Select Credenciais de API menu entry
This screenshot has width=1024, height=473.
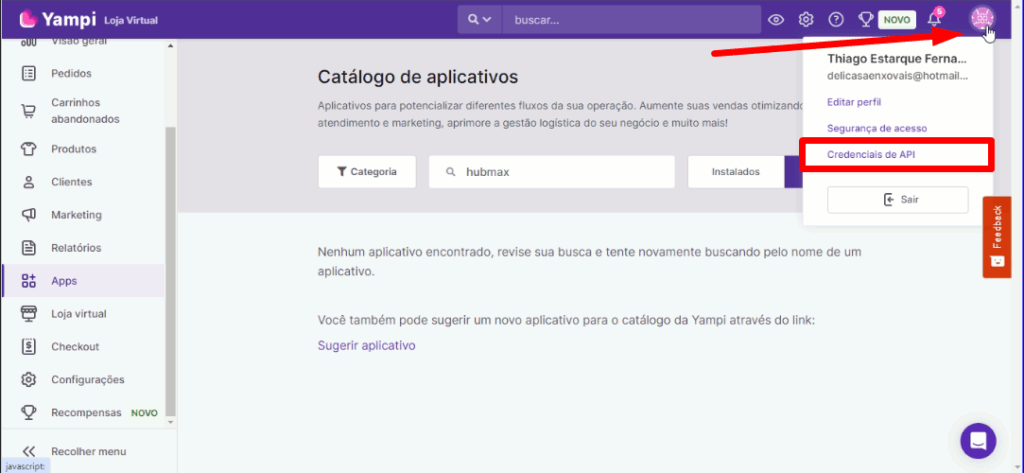[x=871, y=155]
